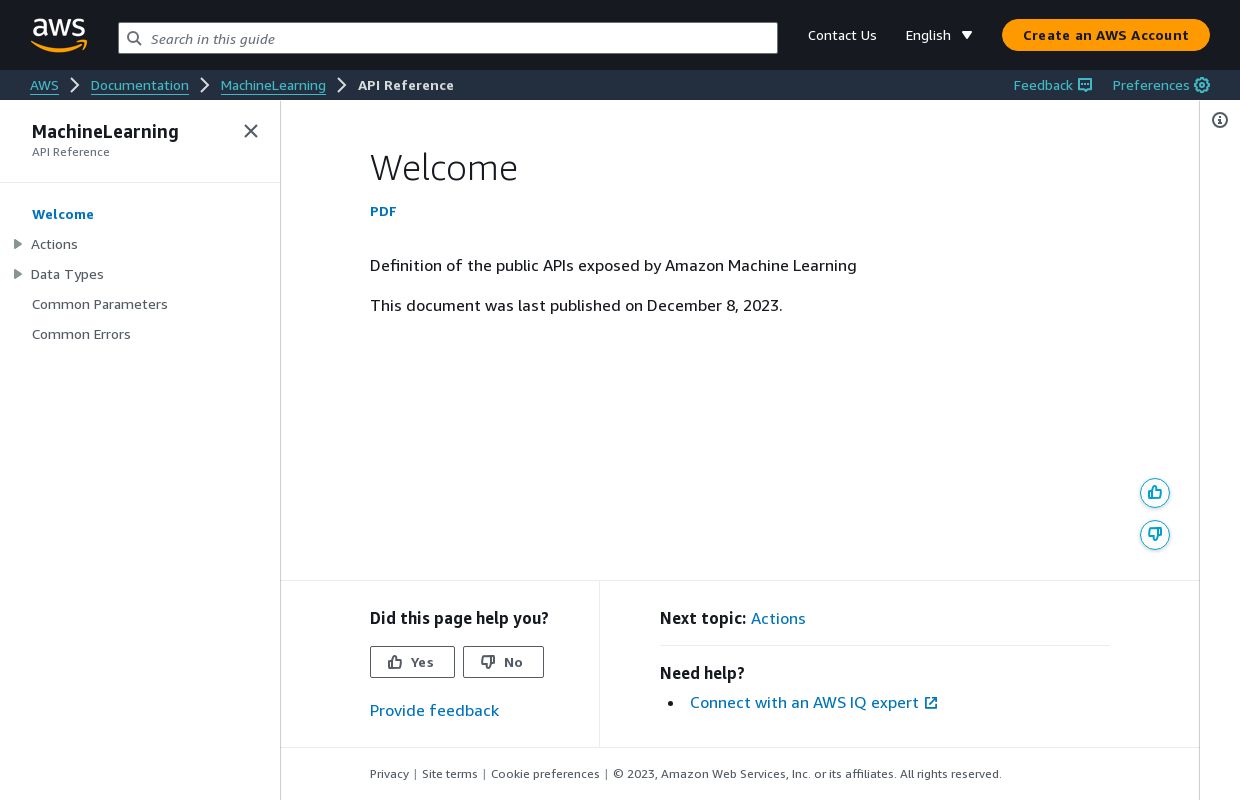Go to next topic Actions link
Image resolution: width=1240 pixels, height=800 pixels.
coord(778,618)
